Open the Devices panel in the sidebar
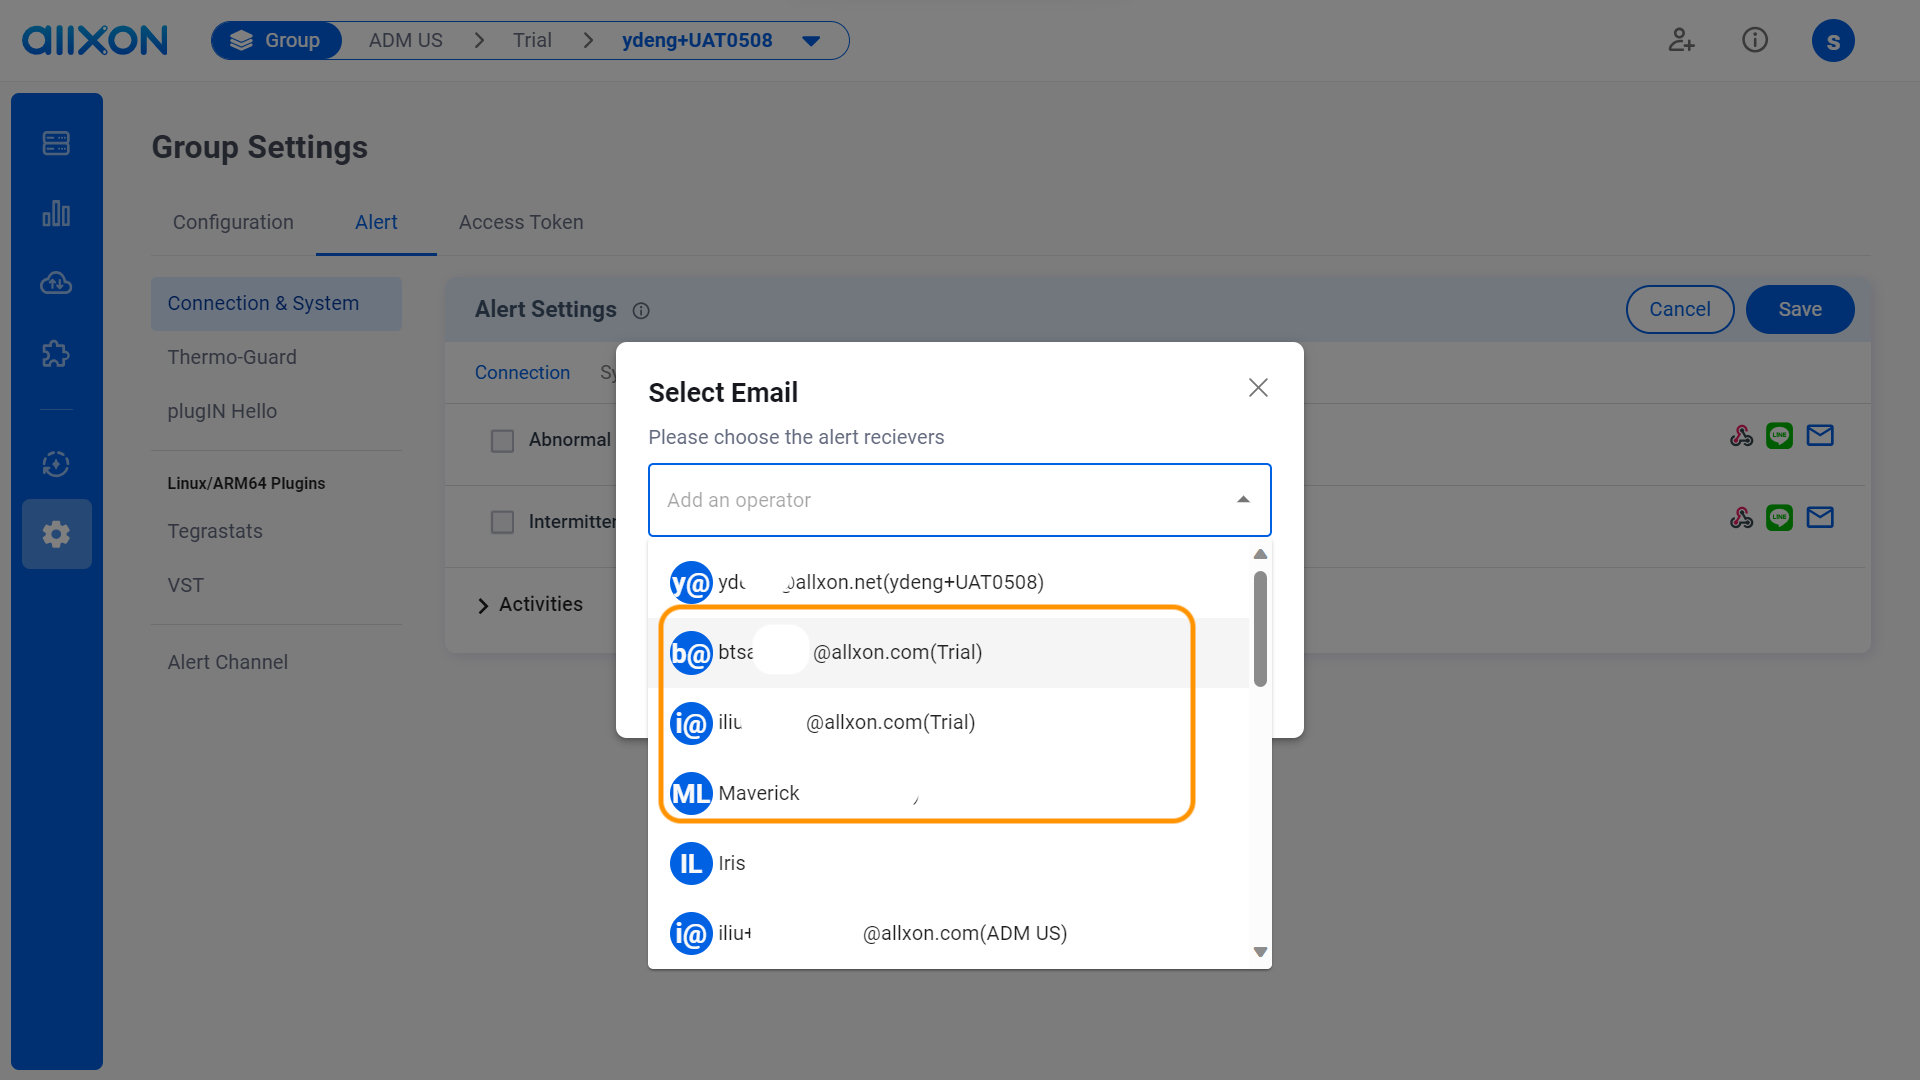The width and height of the screenshot is (1920, 1080). pos(56,143)
